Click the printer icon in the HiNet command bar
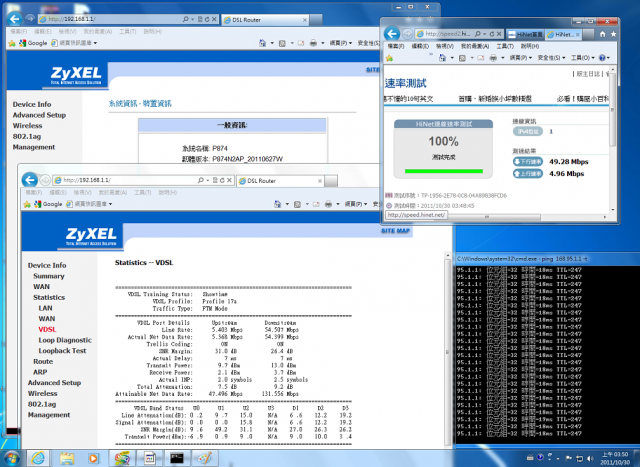This screenshot has height=467, width=640. pyautogui.click(x=493, y=58)
